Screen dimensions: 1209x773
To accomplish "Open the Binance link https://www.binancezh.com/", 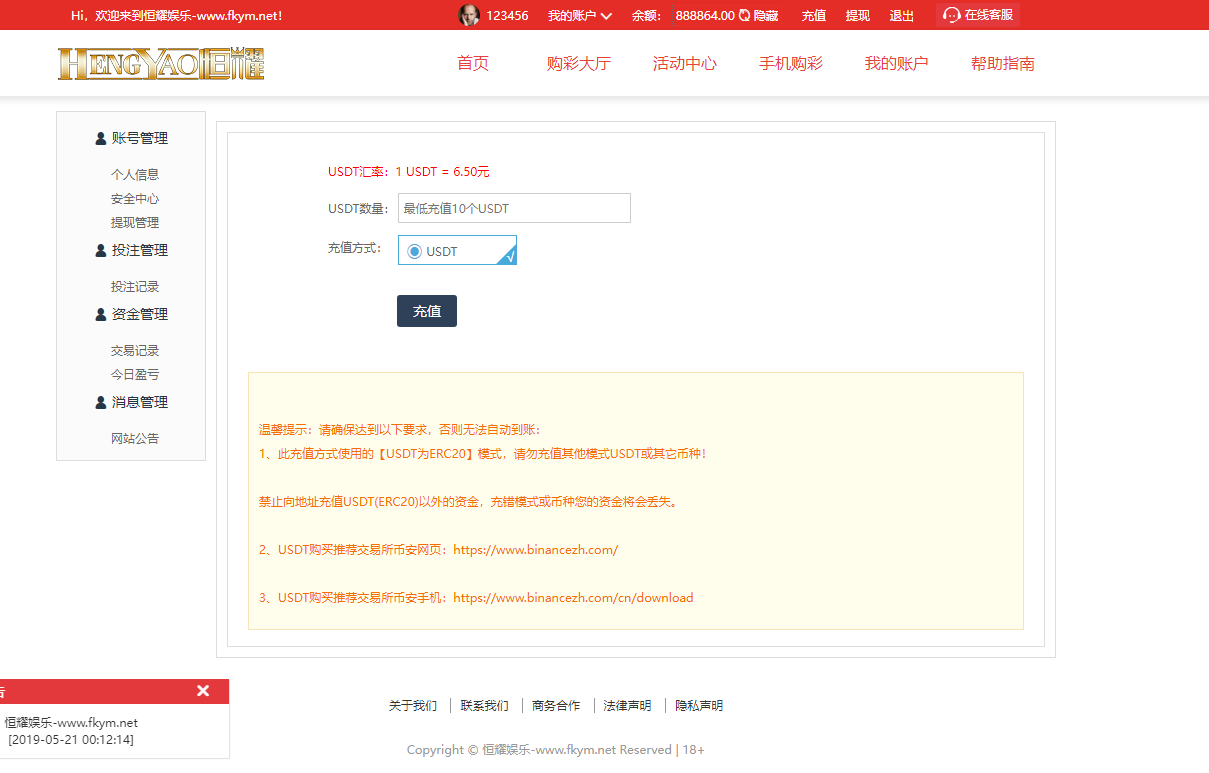I will [x=535, y=549].
